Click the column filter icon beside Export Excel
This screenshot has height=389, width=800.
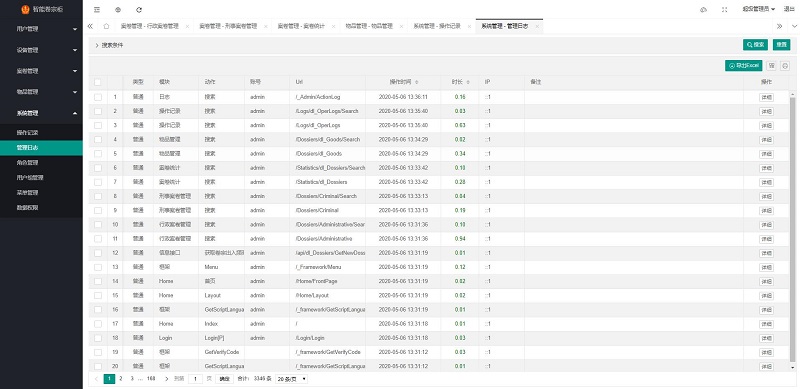coord(771,65)
